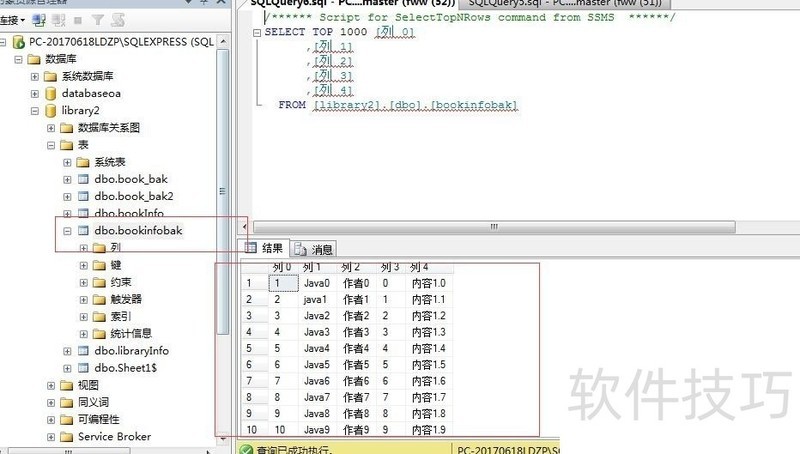This screenshot has width=800, height=454.
Task: Collapse the 表 folder
Action: [51, 145]
